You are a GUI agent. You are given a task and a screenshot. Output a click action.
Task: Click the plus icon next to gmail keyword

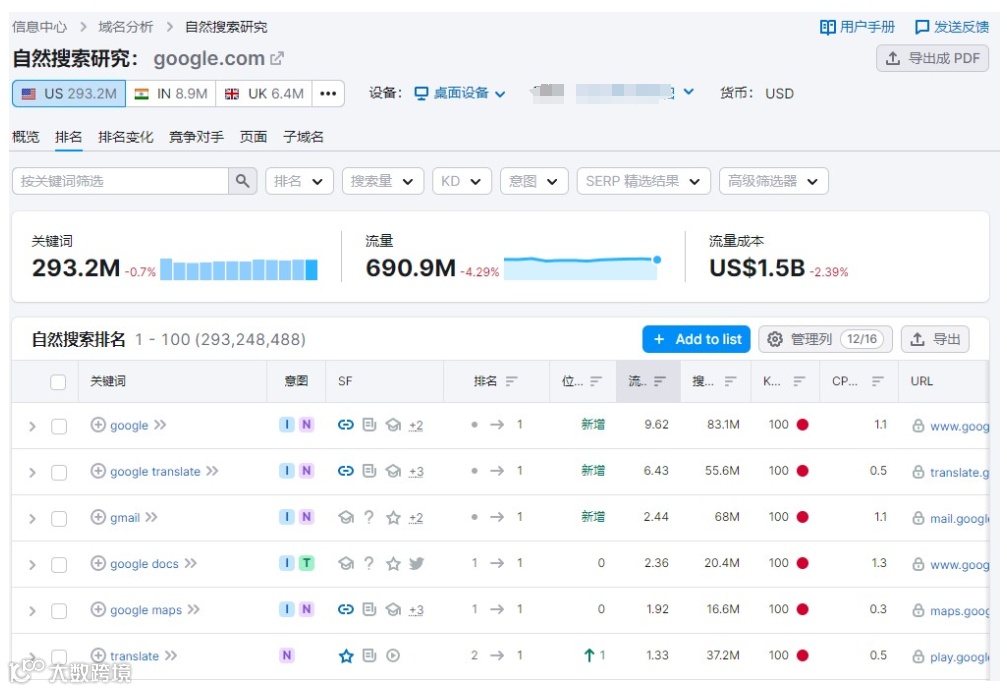coord(98,517)
